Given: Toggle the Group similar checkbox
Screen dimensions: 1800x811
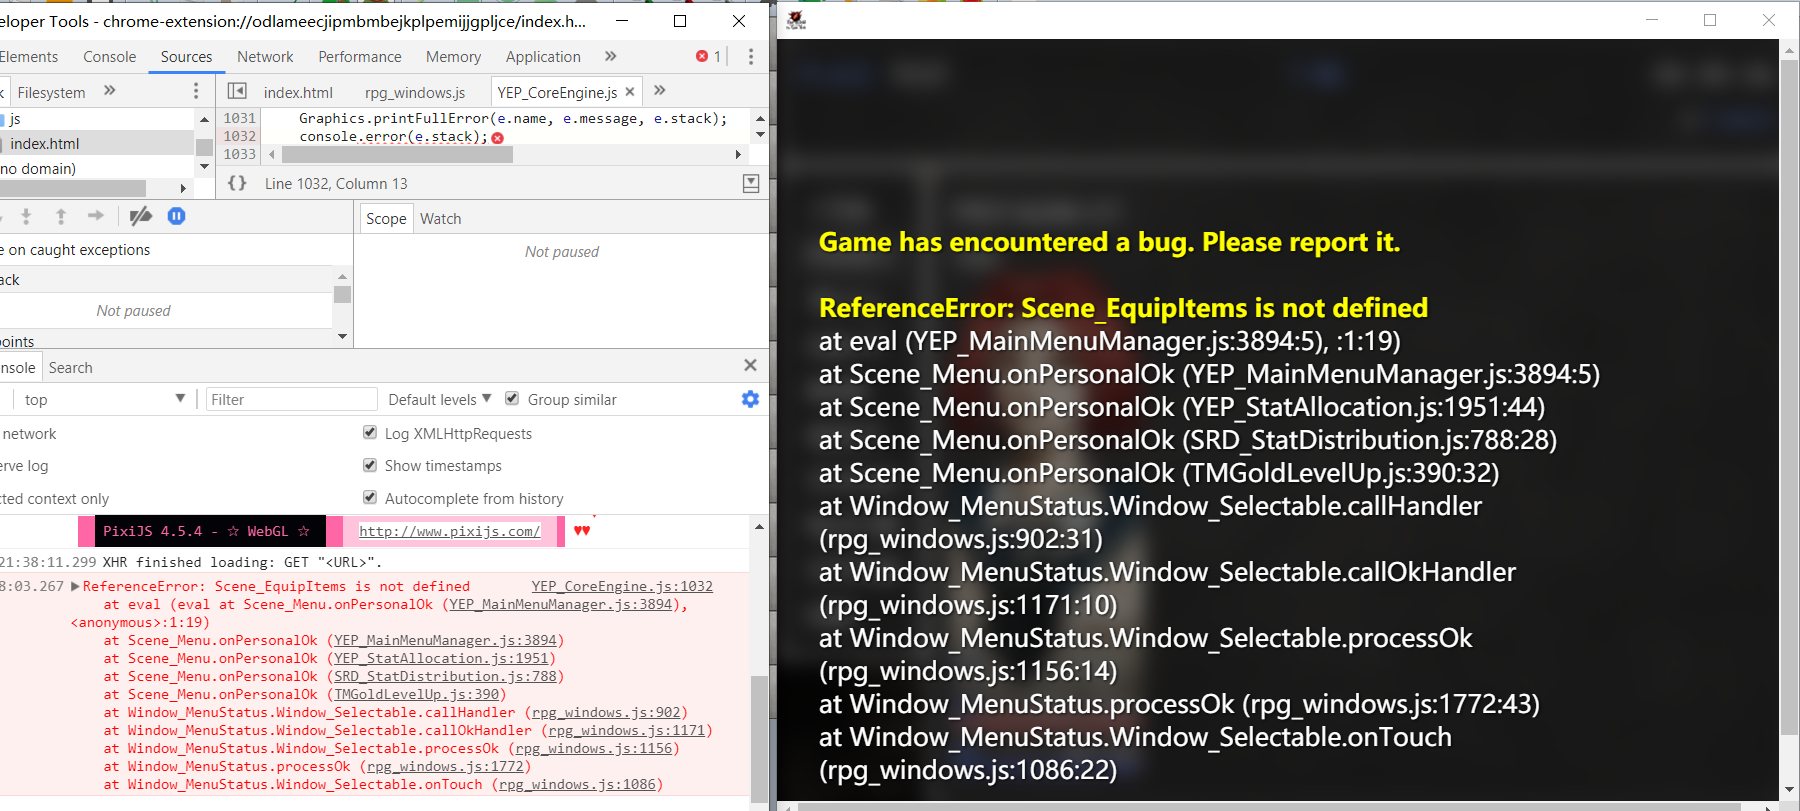Looking at the screenshot, I should pyautogui.click(x=512, y=399).
